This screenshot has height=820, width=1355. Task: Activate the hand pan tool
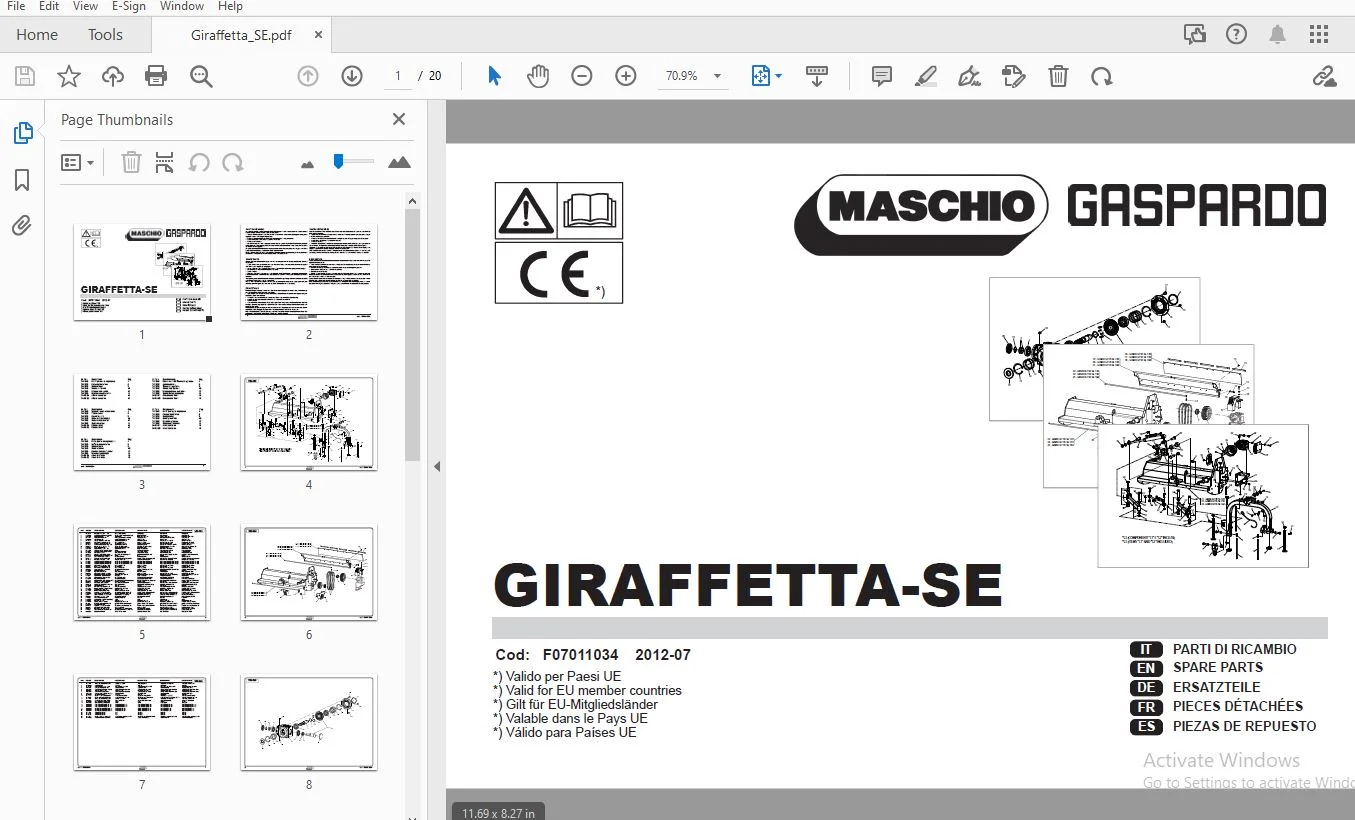pos(538,76)
